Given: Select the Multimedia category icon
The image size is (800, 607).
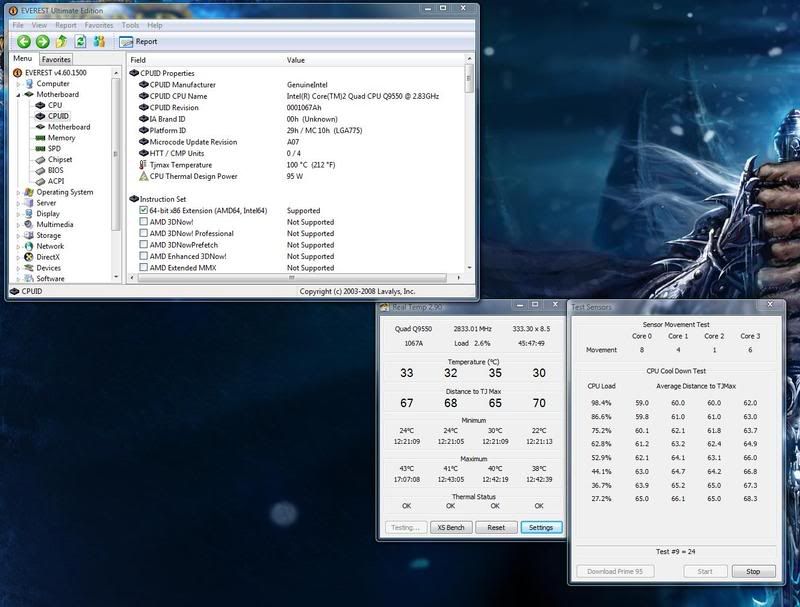Looking at the screenshot, I should click(x=29, y=224).
